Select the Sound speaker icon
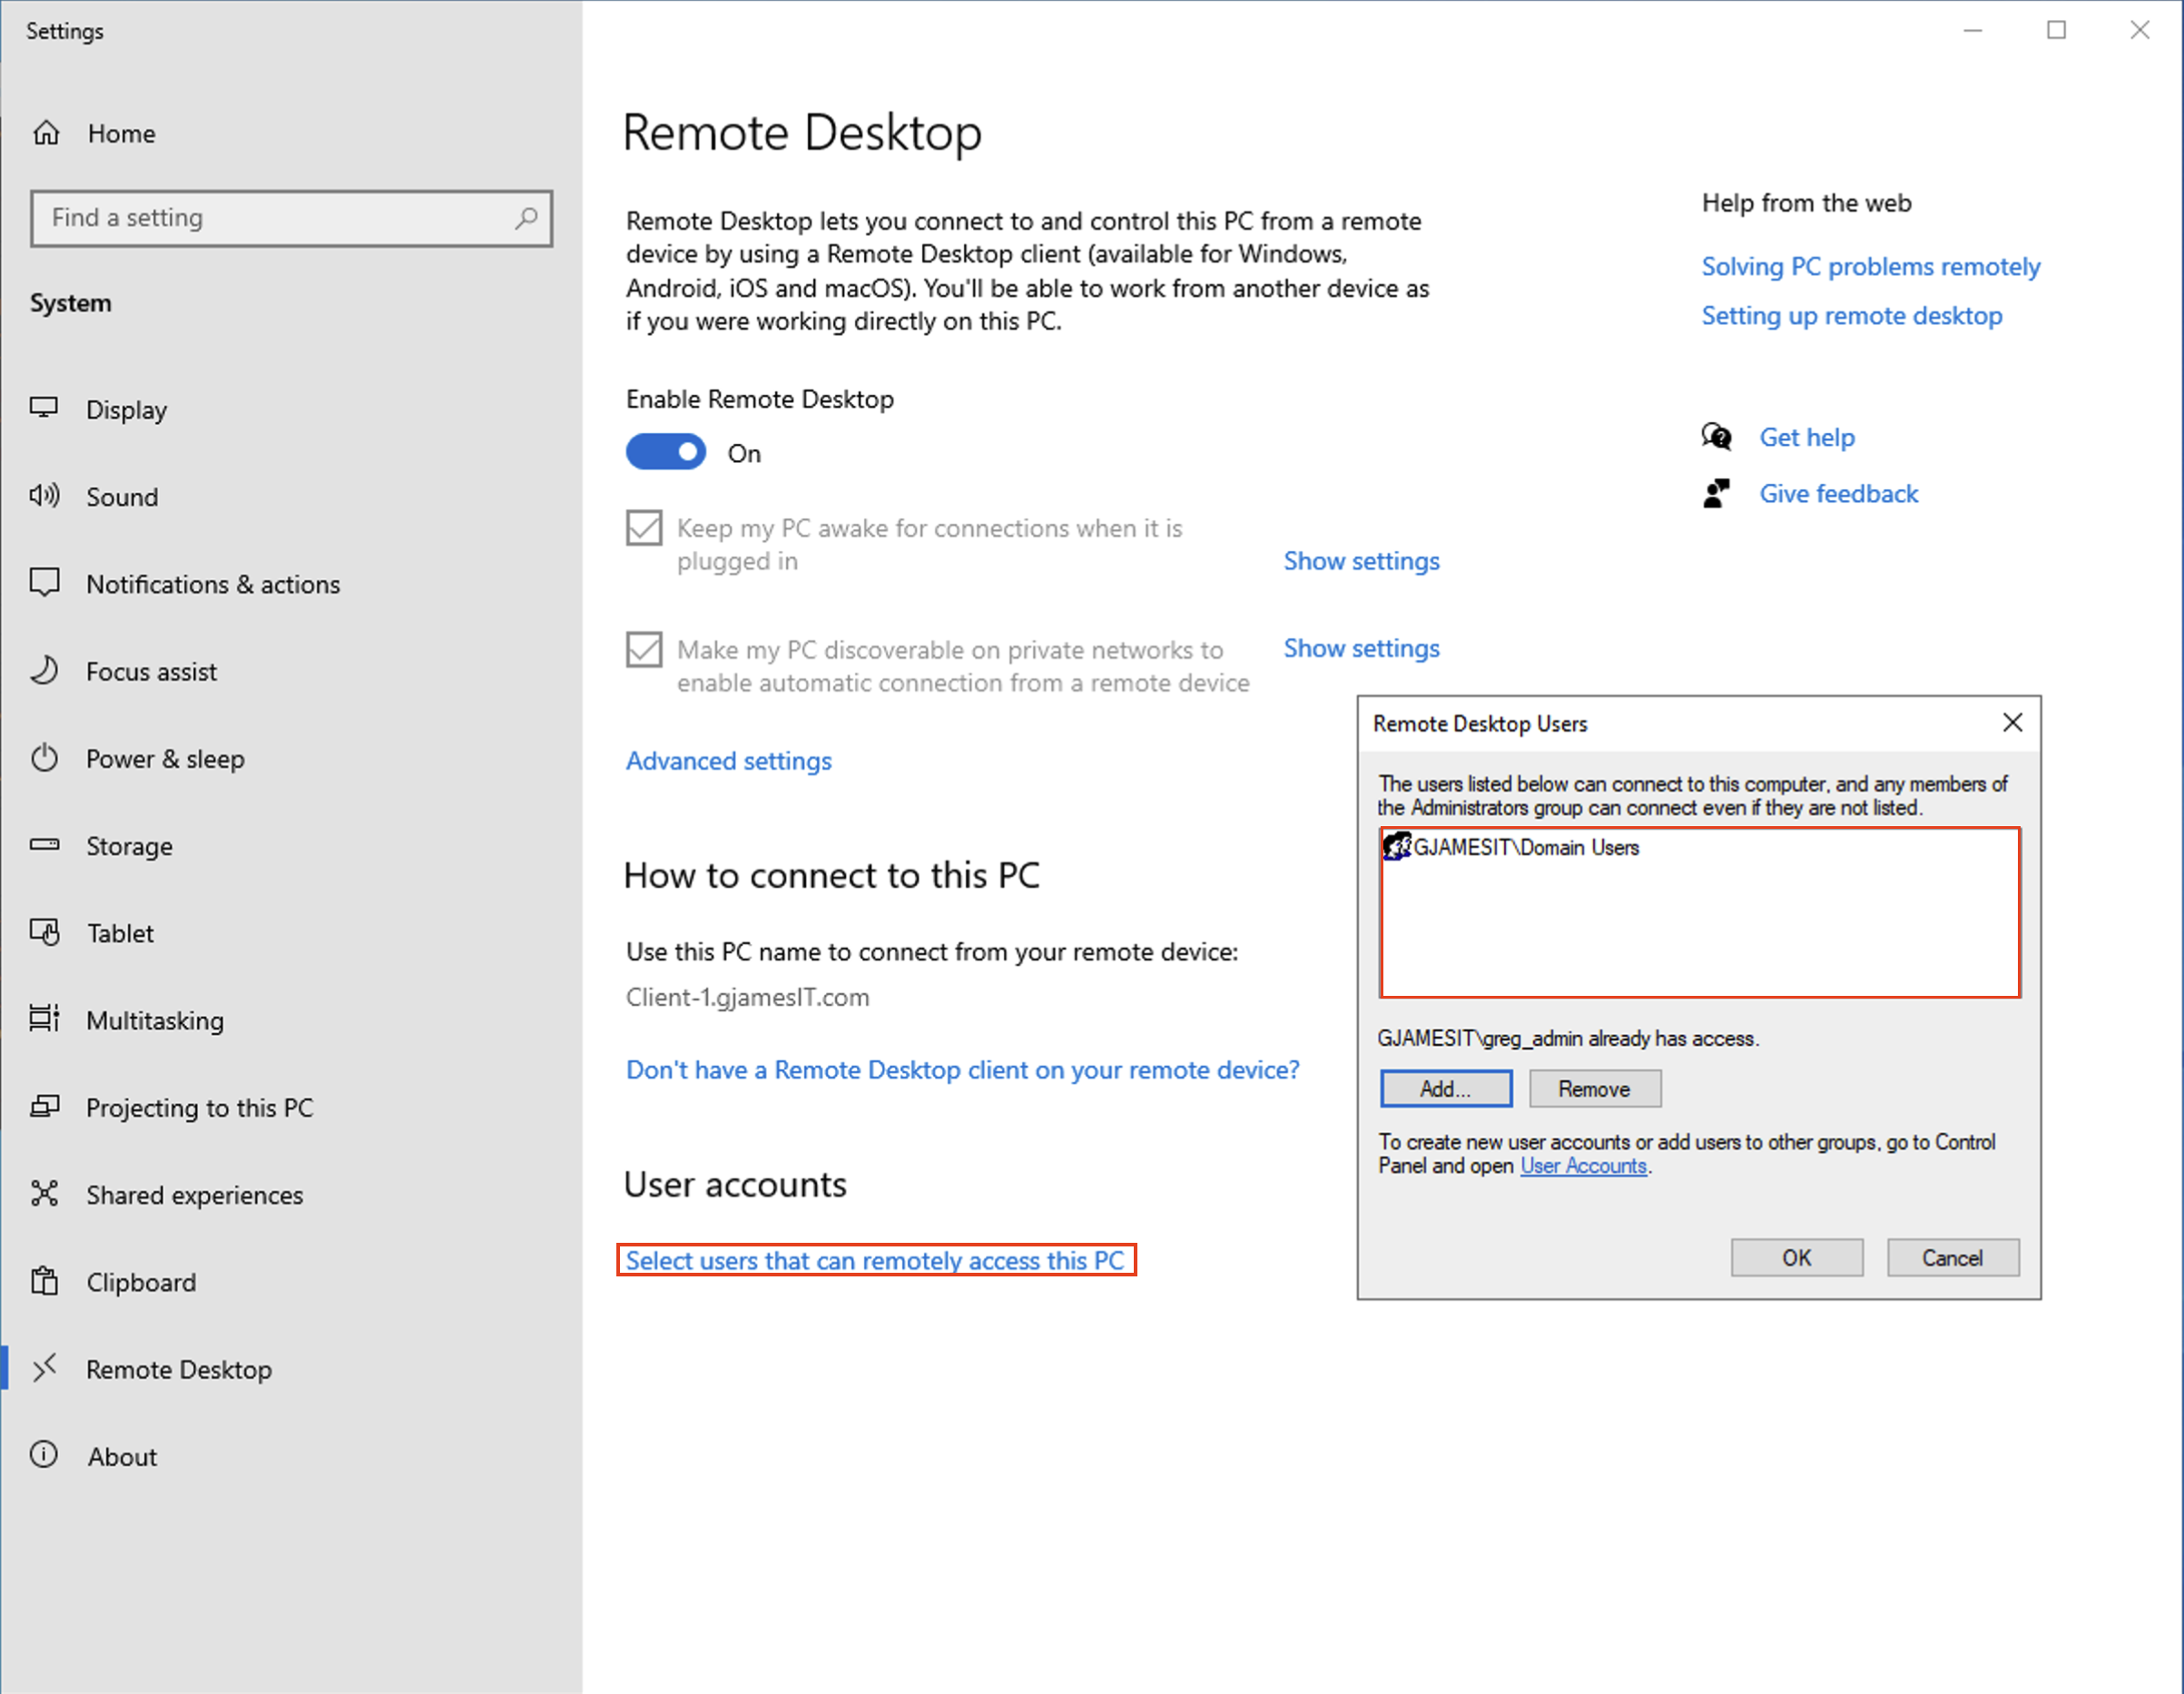 point(45,496)
